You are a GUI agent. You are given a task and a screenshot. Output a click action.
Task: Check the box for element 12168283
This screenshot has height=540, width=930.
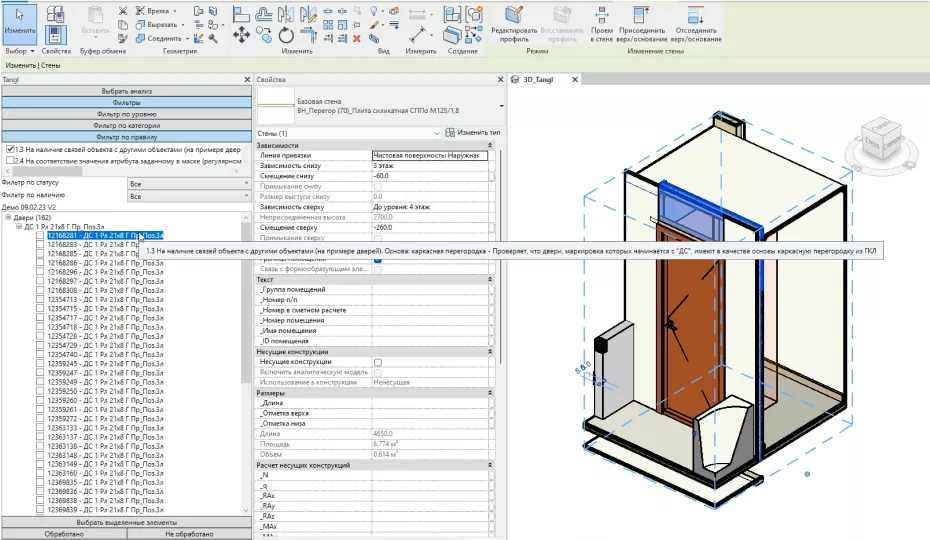click(x=40, y=245)
